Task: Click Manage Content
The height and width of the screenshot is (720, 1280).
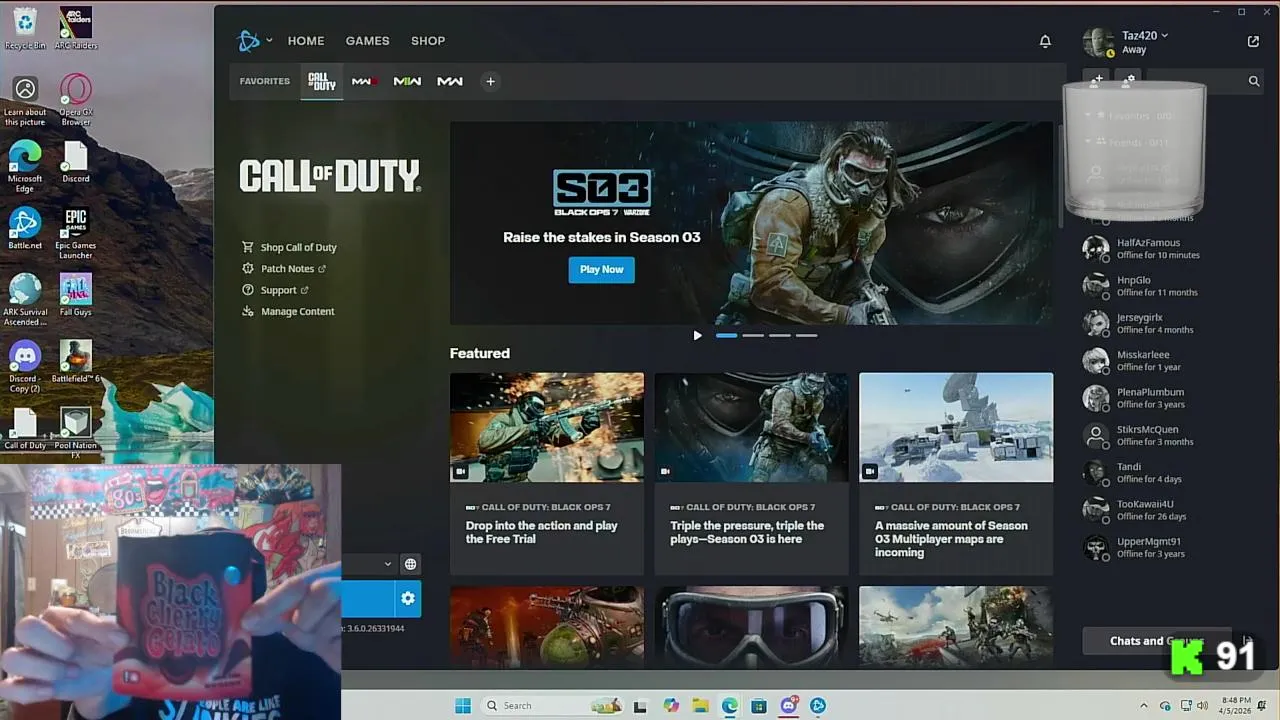Action: pyautogui.click(x=288, y=311)
